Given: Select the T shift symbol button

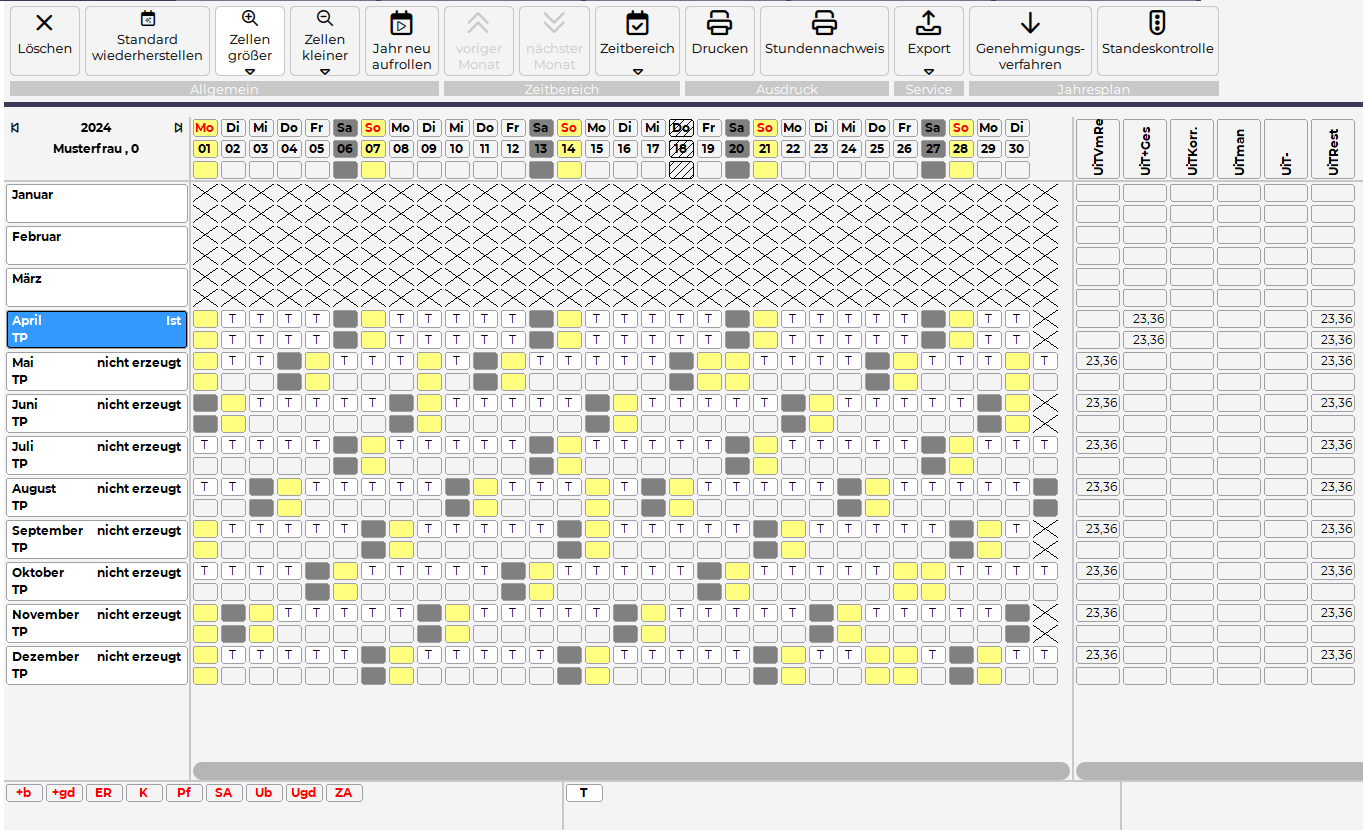Looking at the screenshot, I should [584, 793].
